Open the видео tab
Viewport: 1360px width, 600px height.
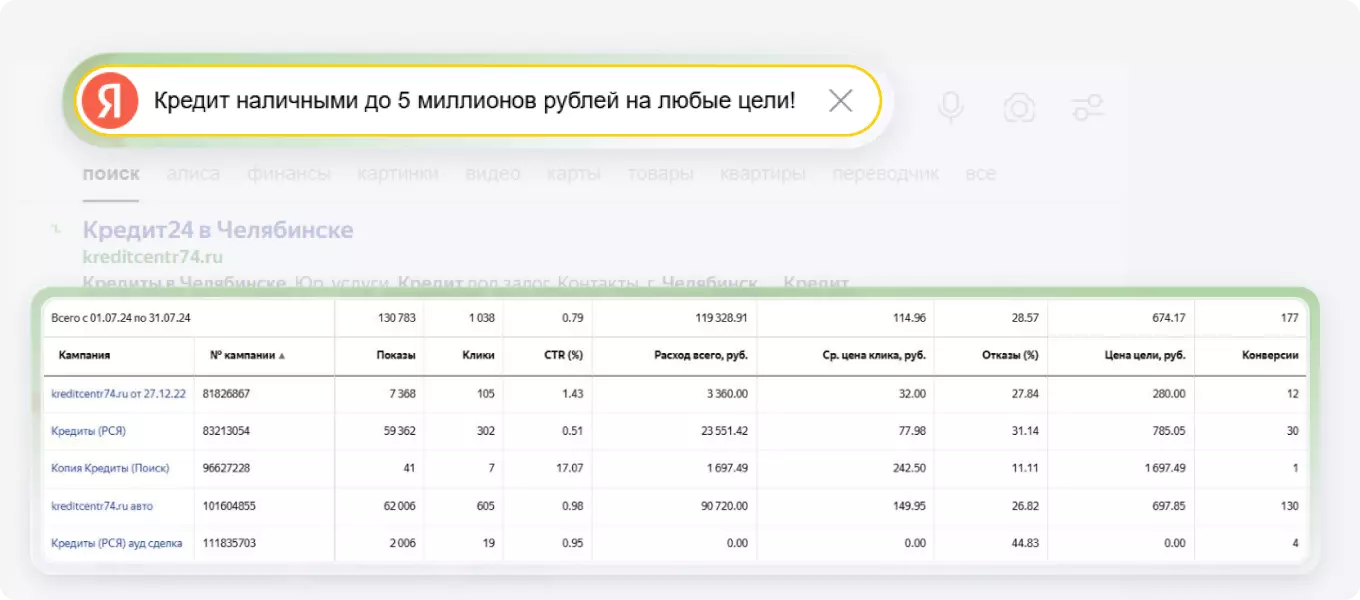(x=493, y=174)
